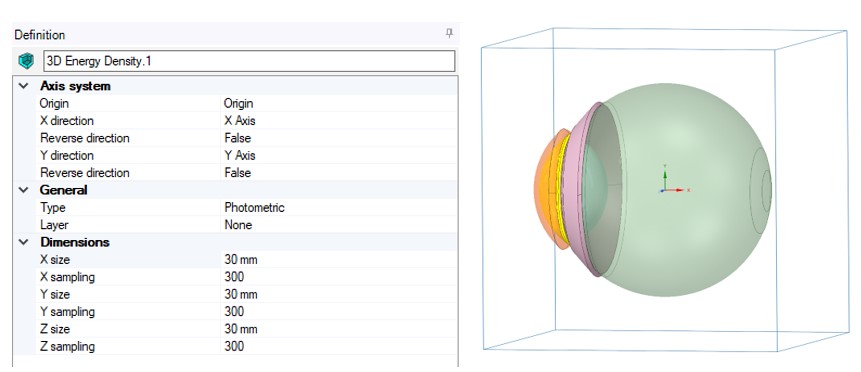
Task: Edit the 3D Energy Density.1 name field
Action: point(249,61)
